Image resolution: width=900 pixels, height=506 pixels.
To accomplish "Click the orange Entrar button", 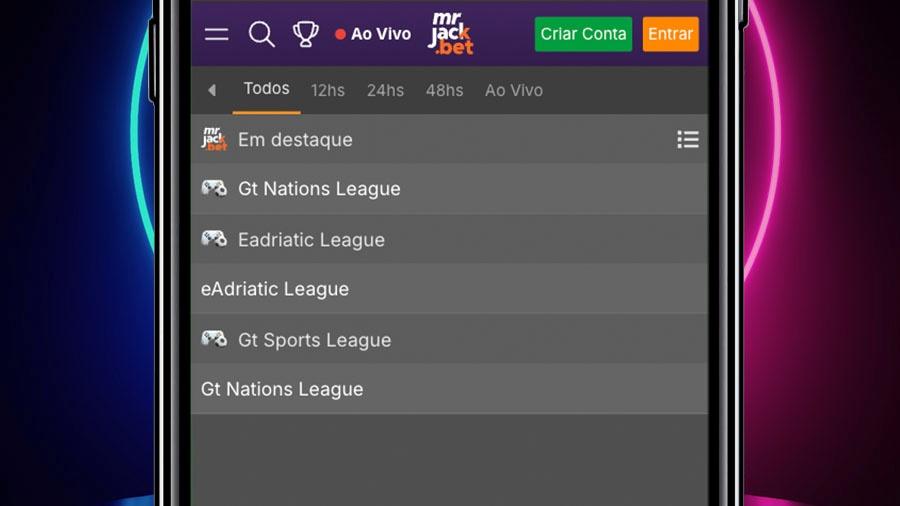I will (670, 34).
